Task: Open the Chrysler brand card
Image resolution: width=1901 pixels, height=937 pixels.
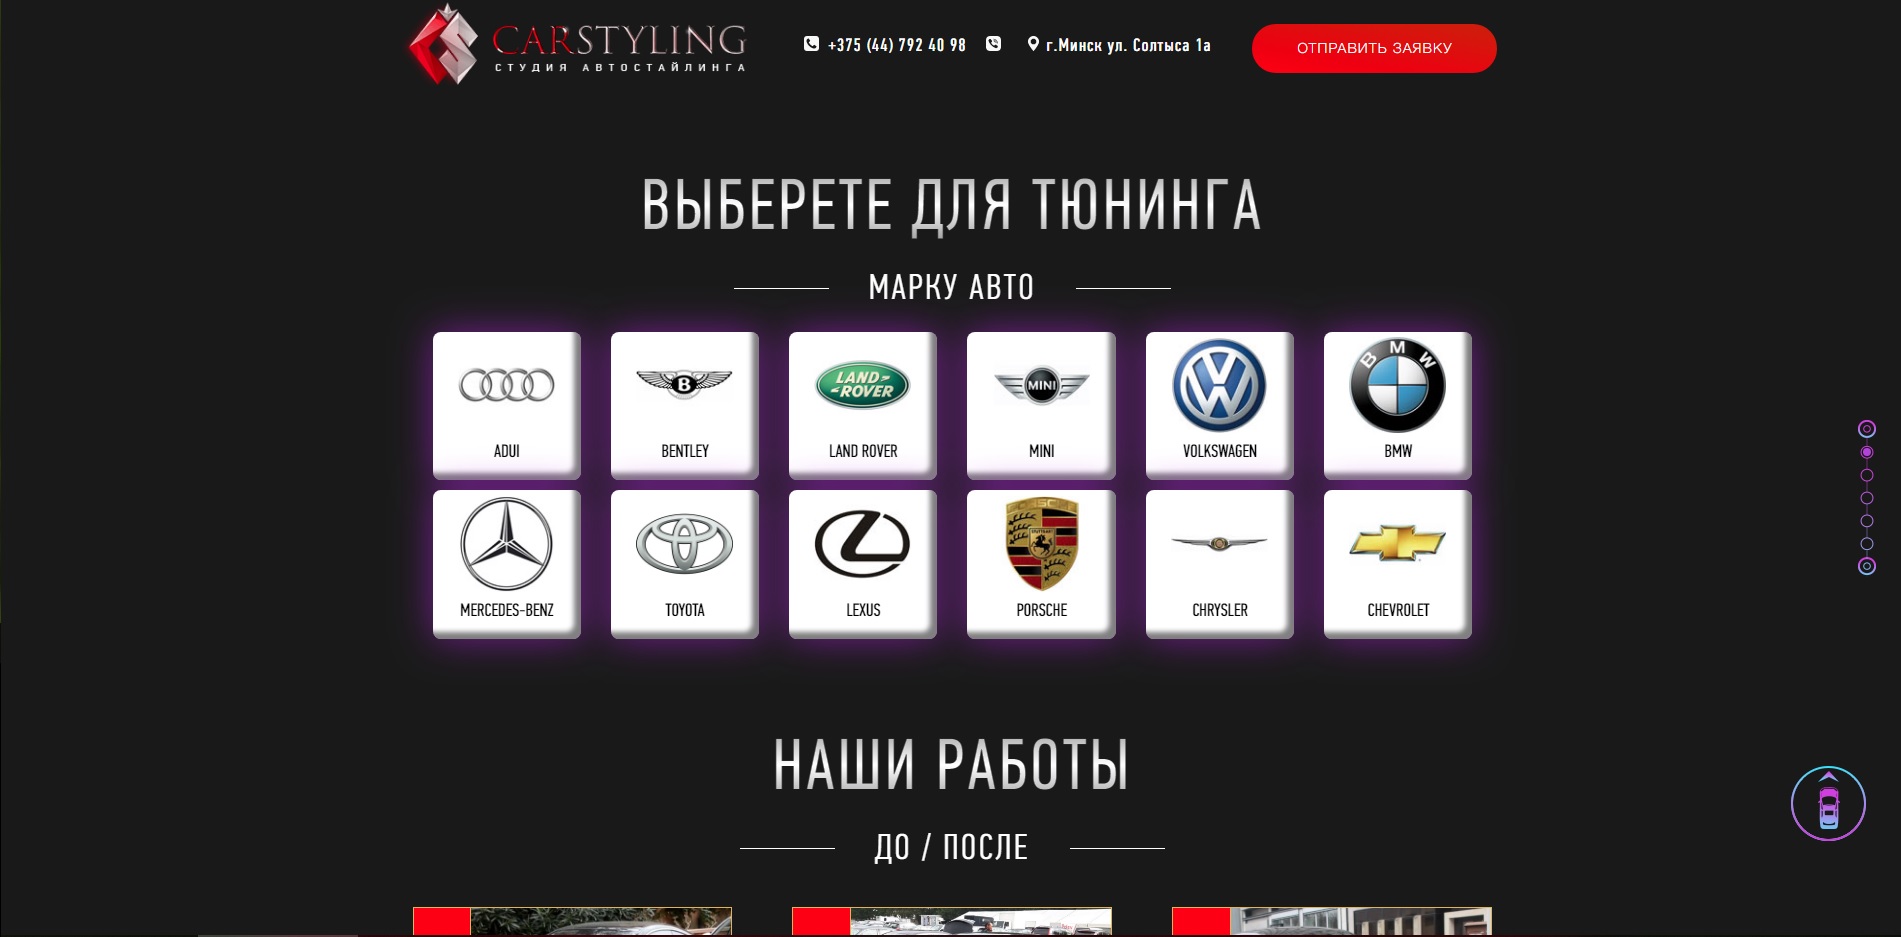Action: click(1220, 564)
